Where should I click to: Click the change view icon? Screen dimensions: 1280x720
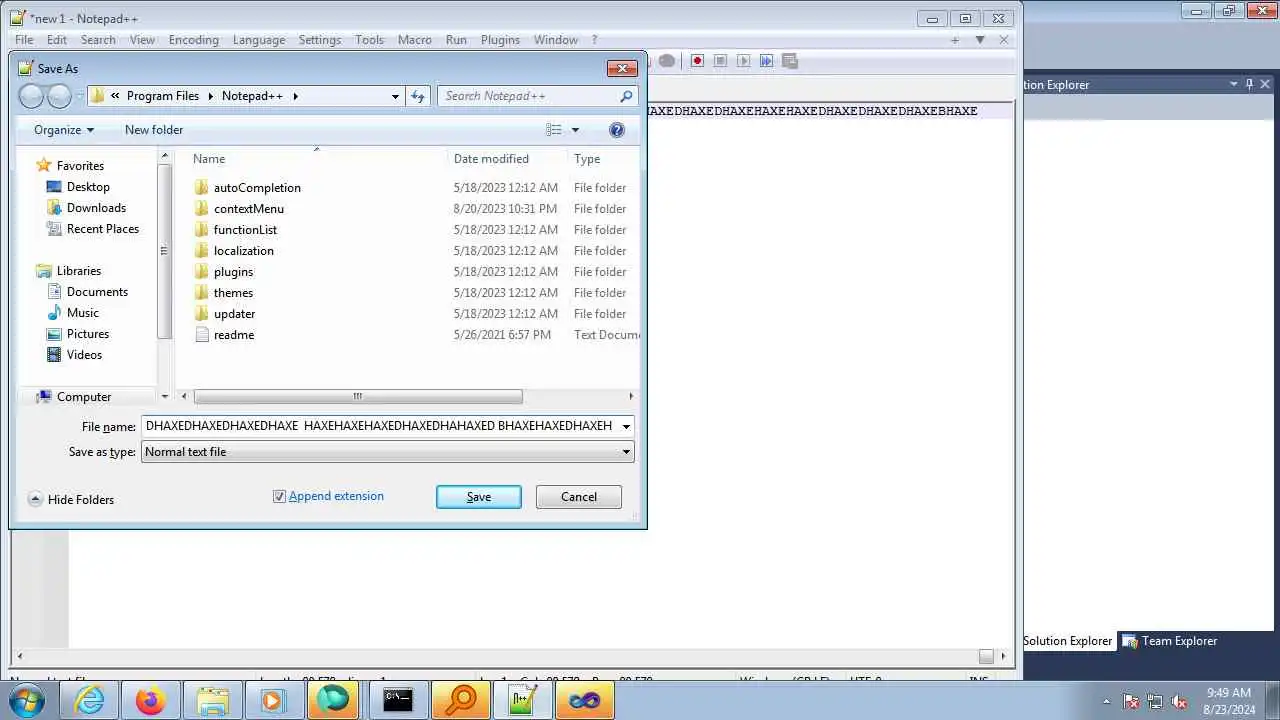(554, 130)
